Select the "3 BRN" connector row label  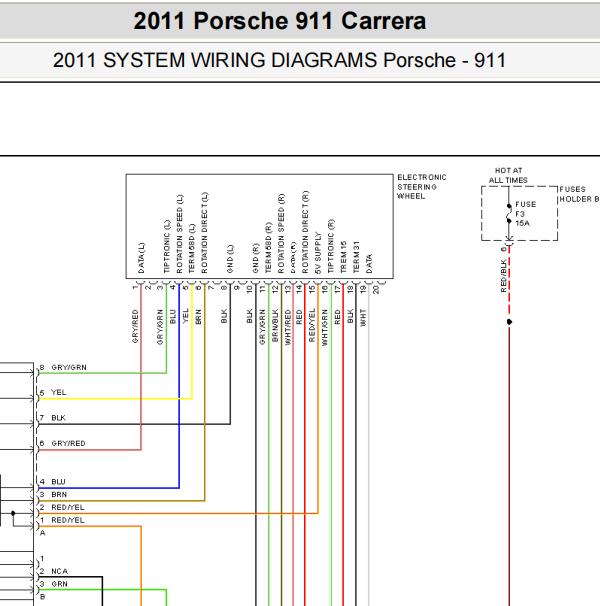(53, 494)
